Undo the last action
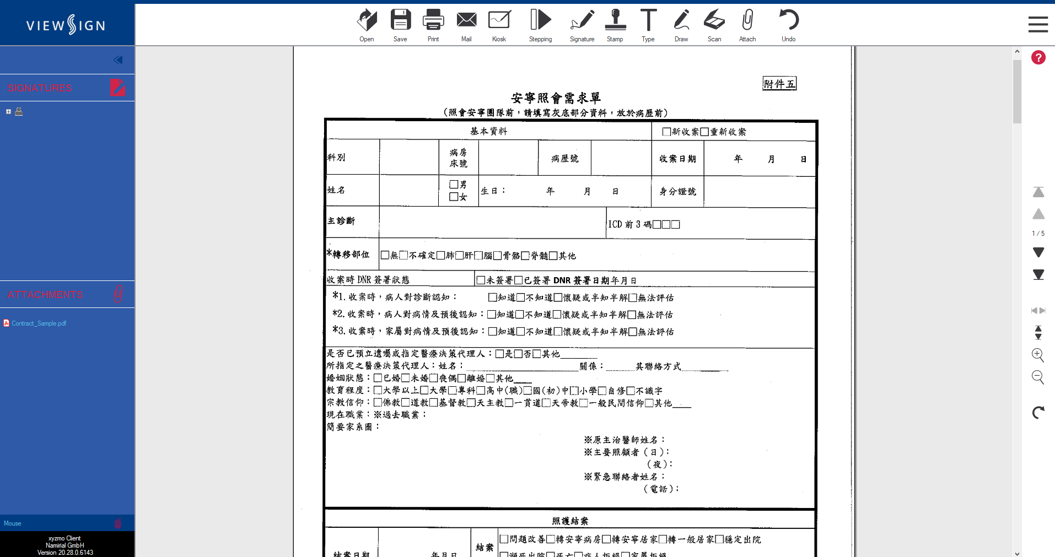Image resolution: width=1055 pixels, height=557 pixels. pos(789,26)
